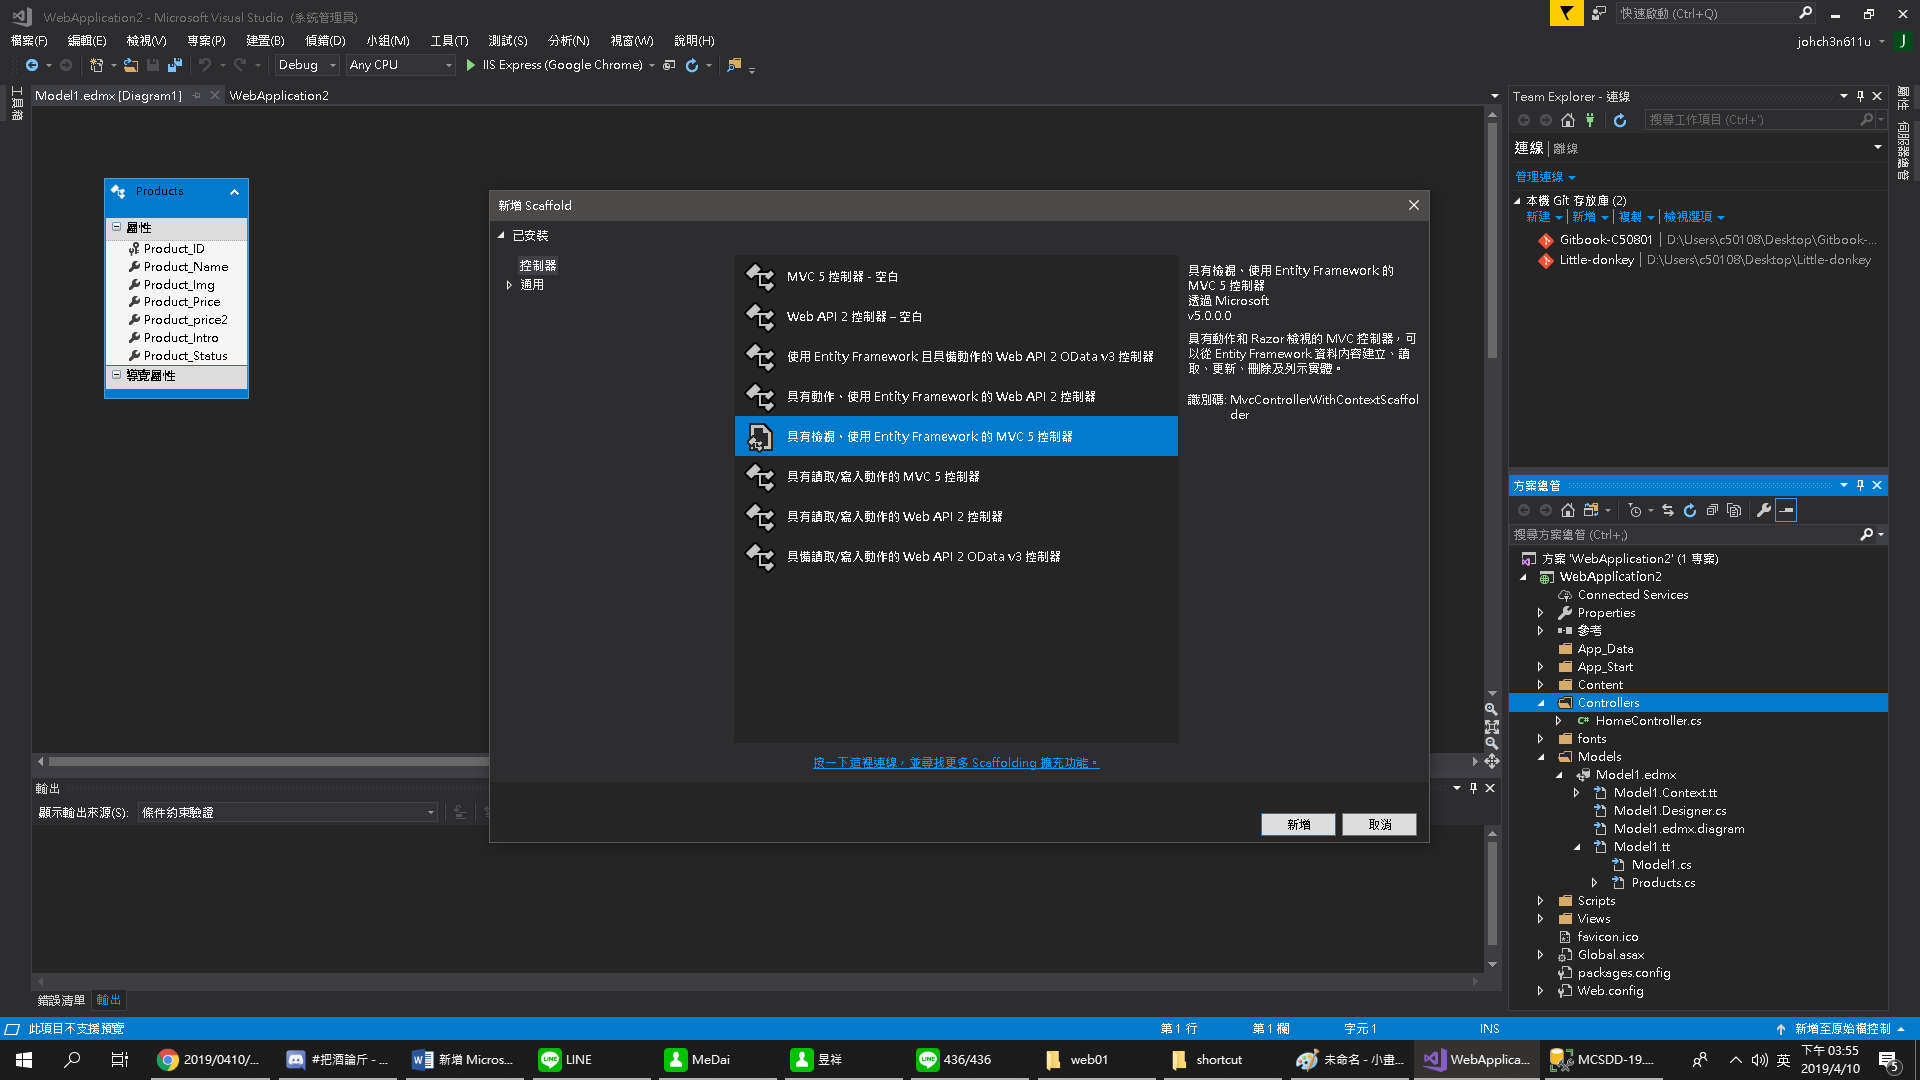Click the Home icon in Solution Explorer toolbar
Viewport: 1920px width, 1080px height.
pyautogui.click(x=1568, y=510)
